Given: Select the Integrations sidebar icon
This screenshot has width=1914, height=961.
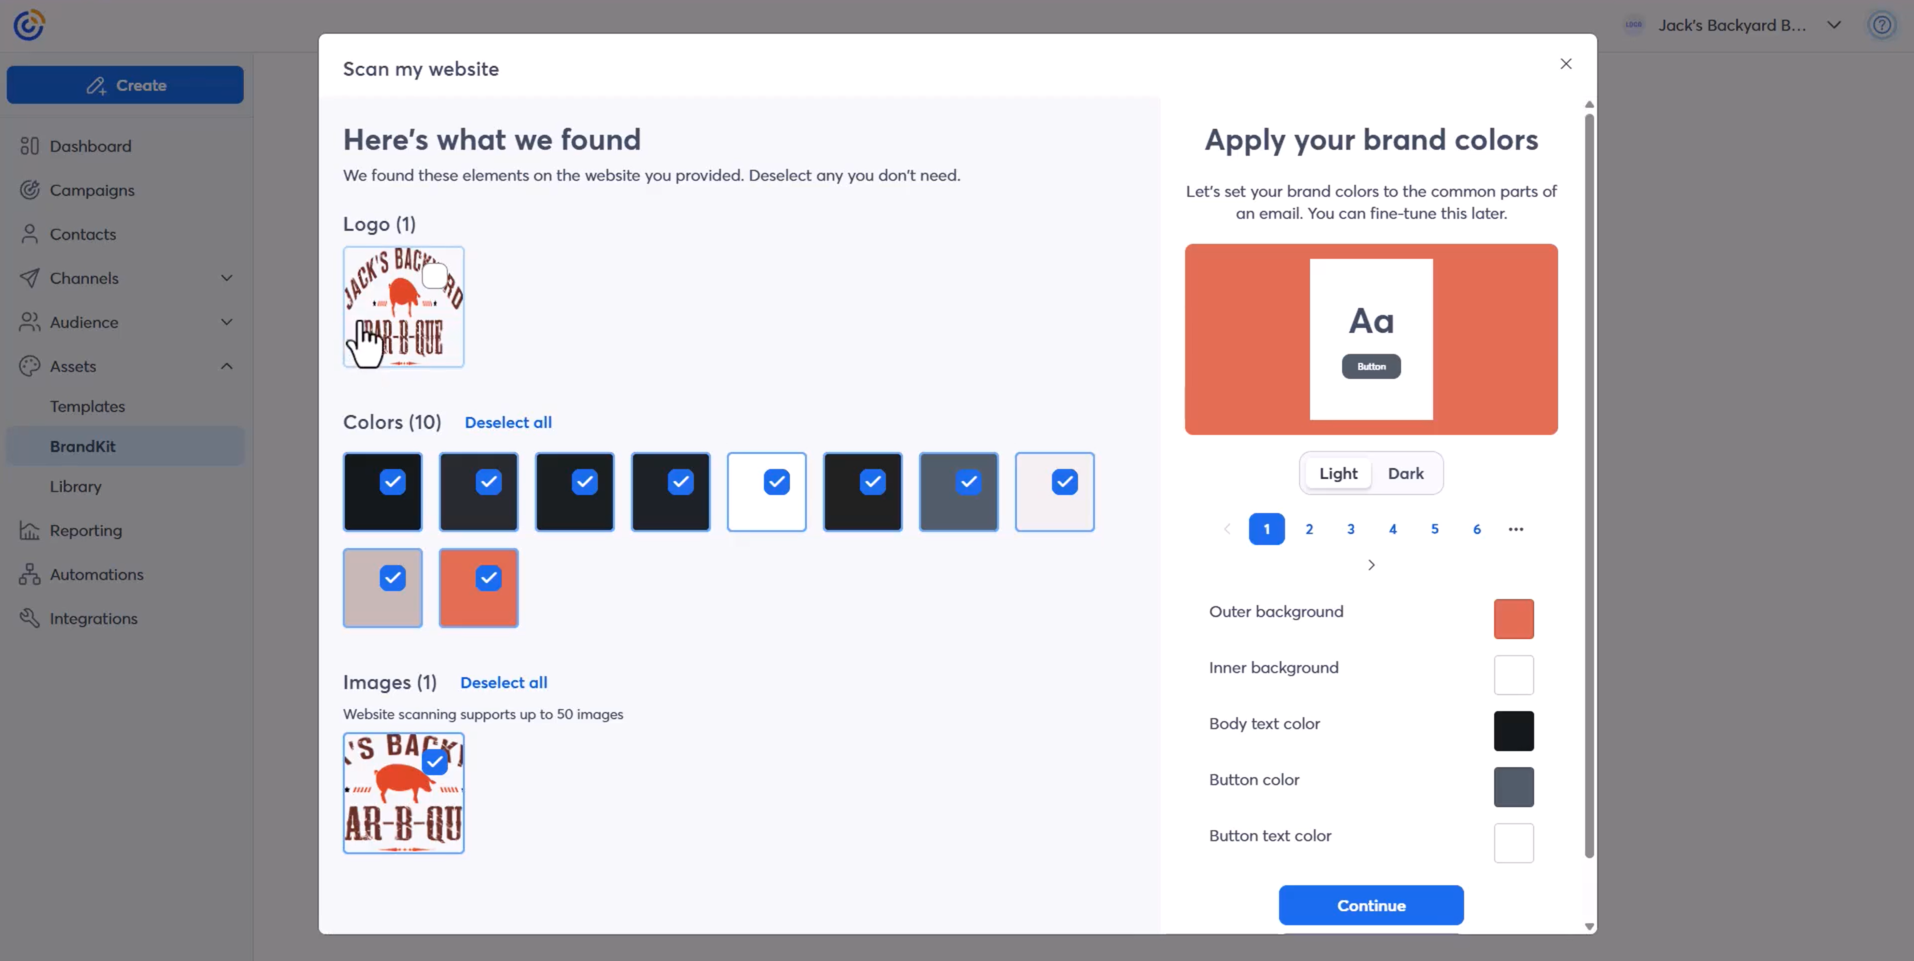Looking at the screenshot, I should pyautogui.click(x=29, y=618).
